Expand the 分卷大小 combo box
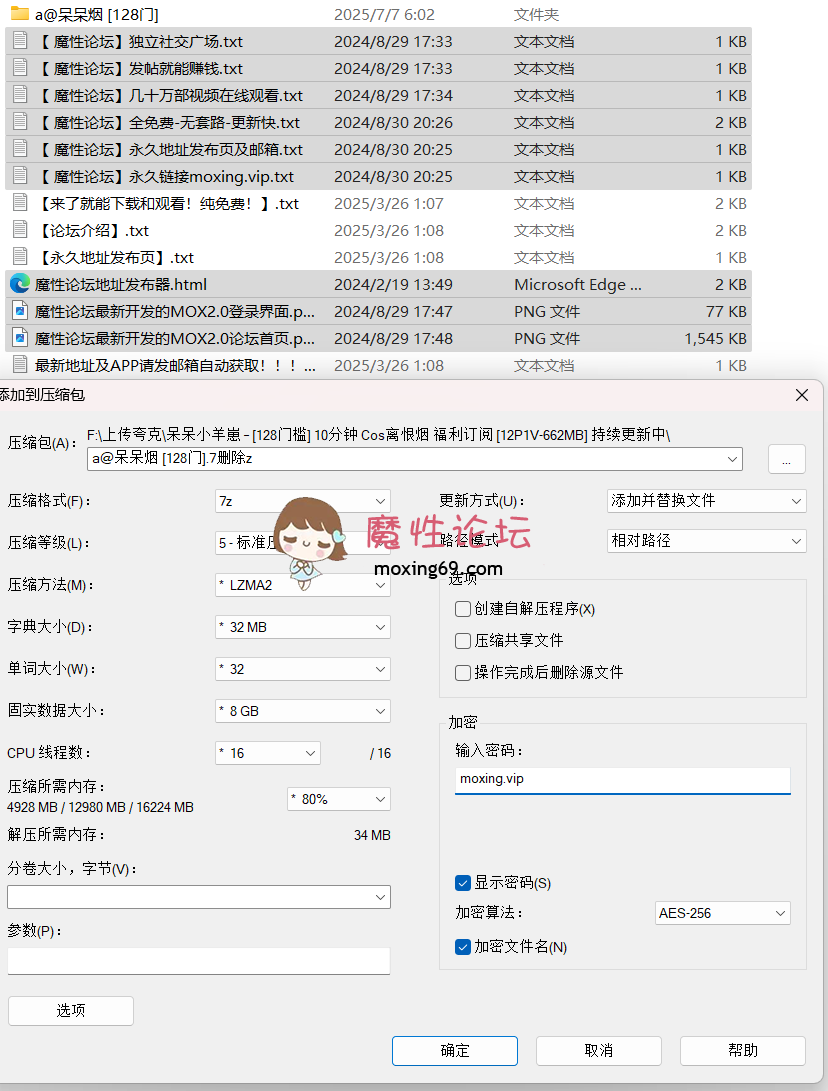828x1091 pixels. pos(199,897)
